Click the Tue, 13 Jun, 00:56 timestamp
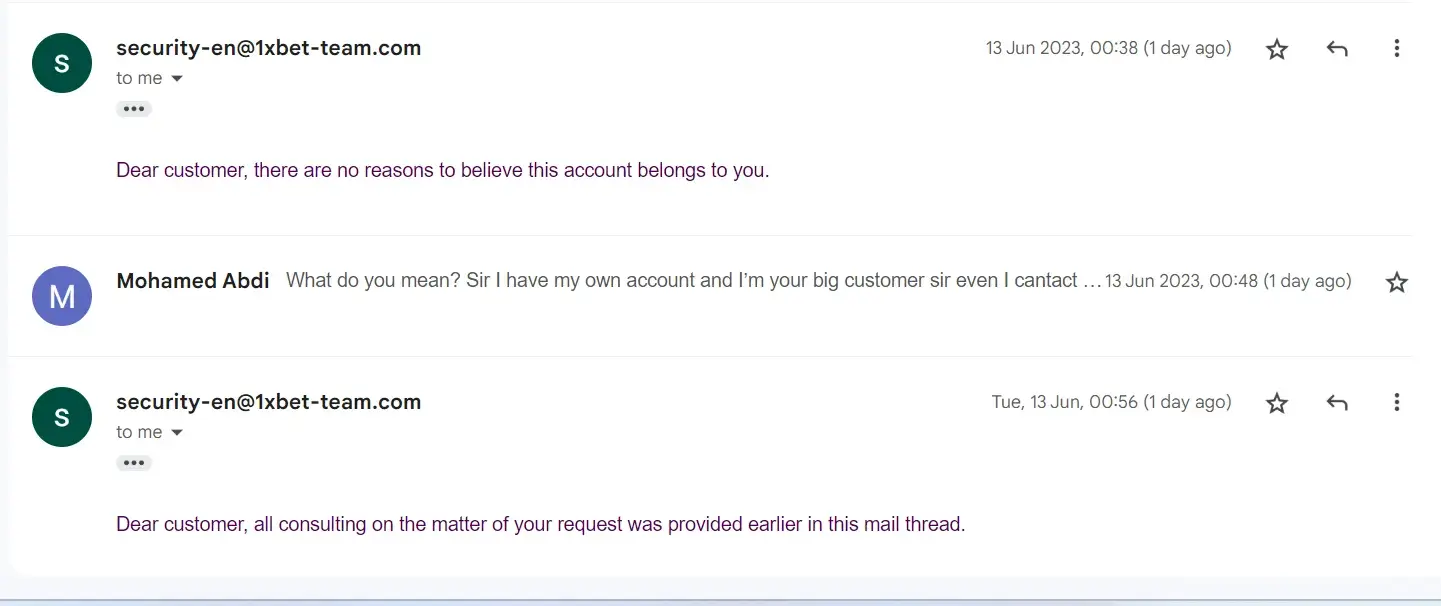Image resolution: width=1441 pixels, height=606 pixels. point(1111,402)
